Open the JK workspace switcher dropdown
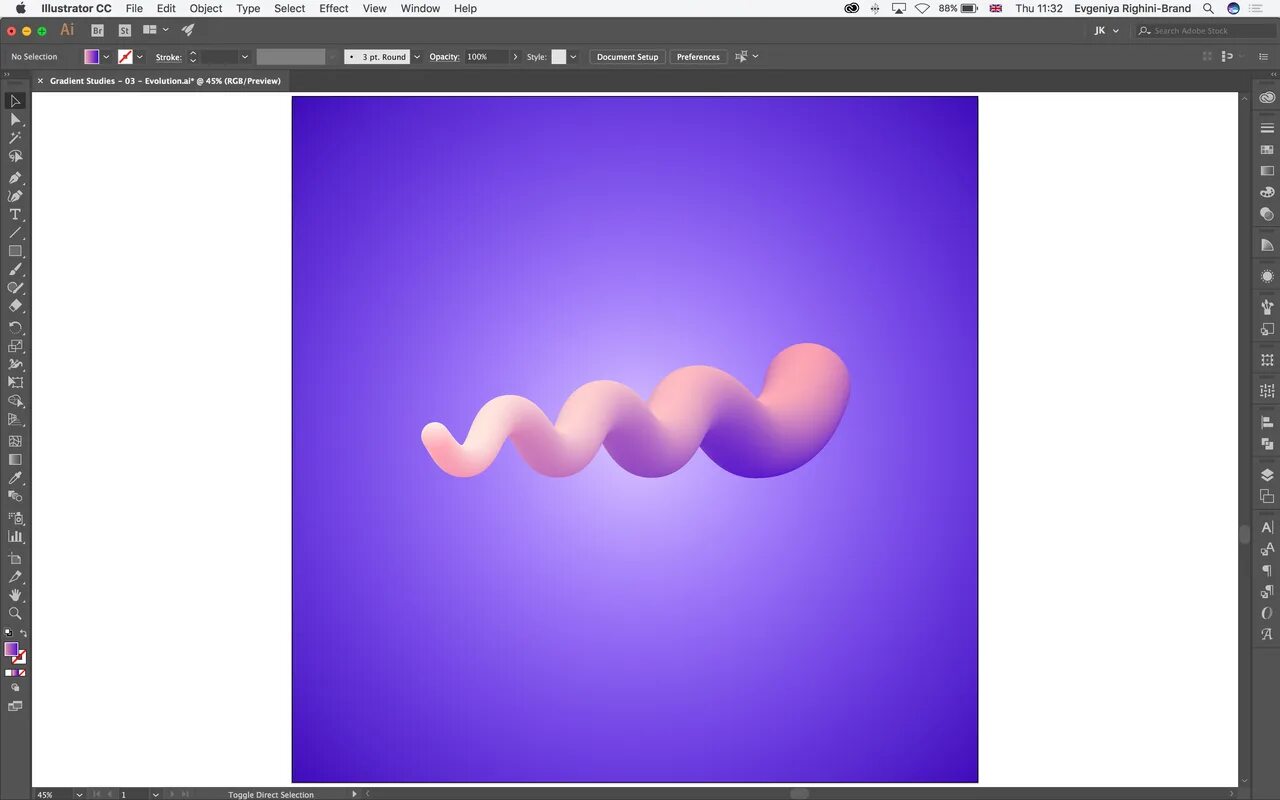This screenshot has height=800, width=1280. [1106, 31]
